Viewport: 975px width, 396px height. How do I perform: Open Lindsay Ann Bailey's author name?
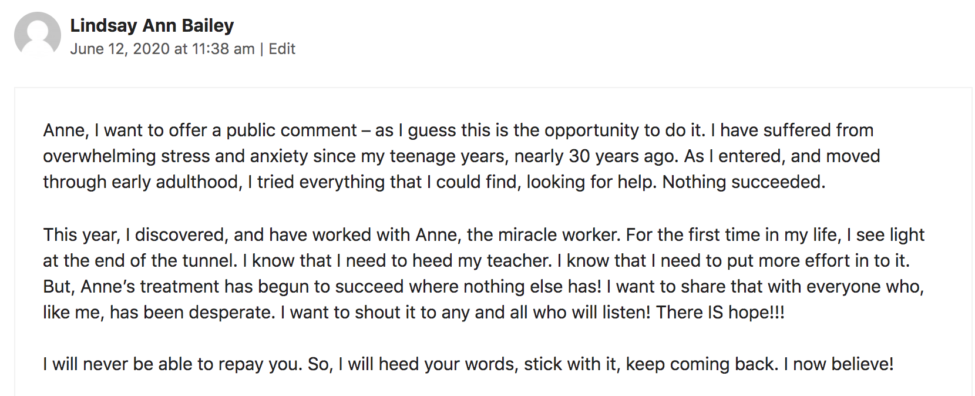click(152, 26)
